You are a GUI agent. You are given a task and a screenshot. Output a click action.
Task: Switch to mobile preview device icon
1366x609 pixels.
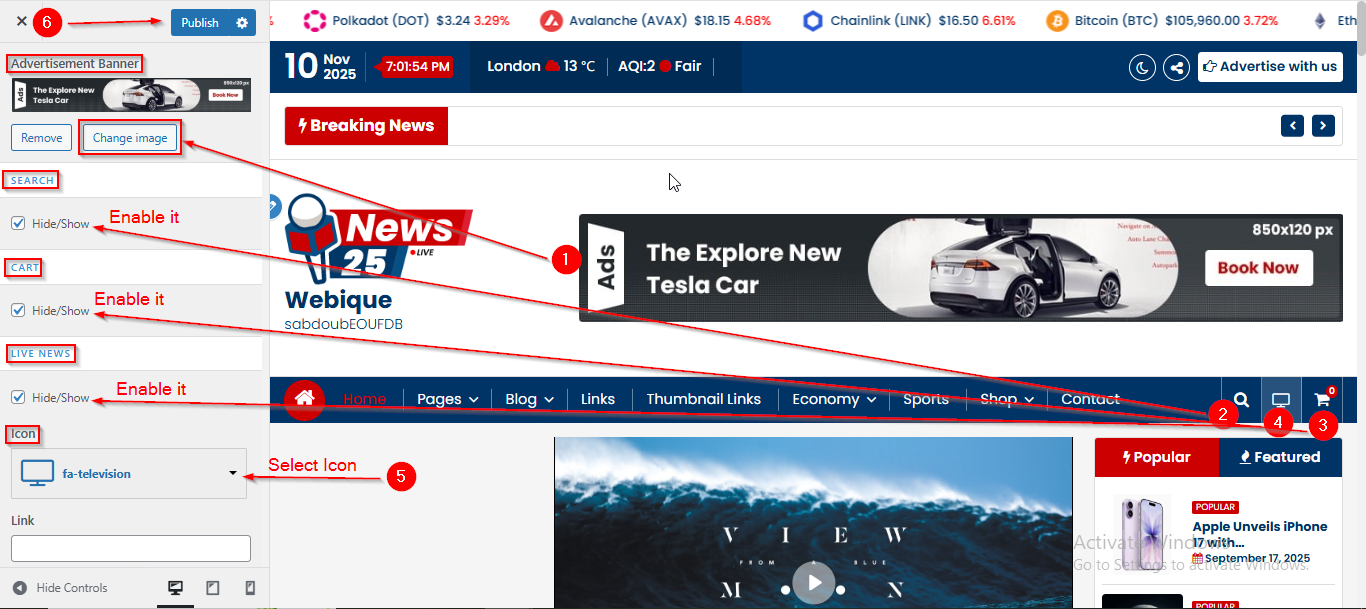click(250, 588)
